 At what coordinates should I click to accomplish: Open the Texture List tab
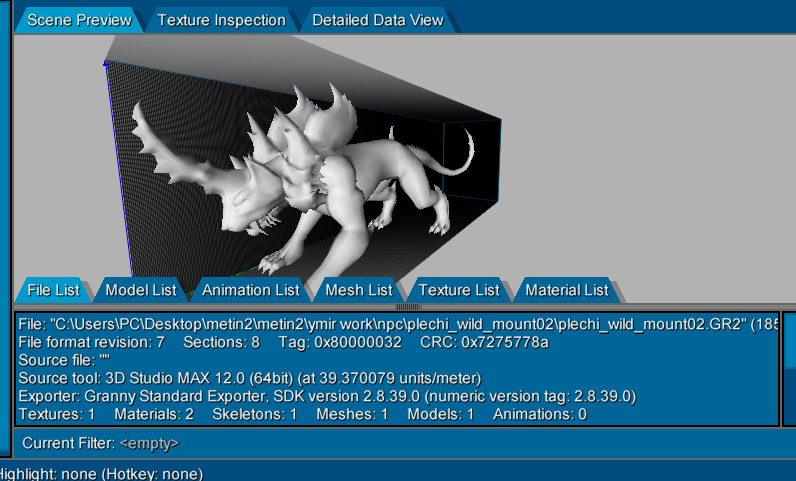(x=459, y=290)
